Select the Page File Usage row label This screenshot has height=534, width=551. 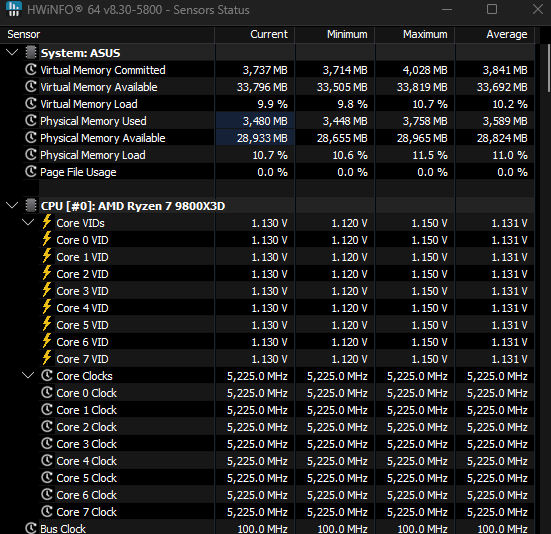(x=78, y=172)
